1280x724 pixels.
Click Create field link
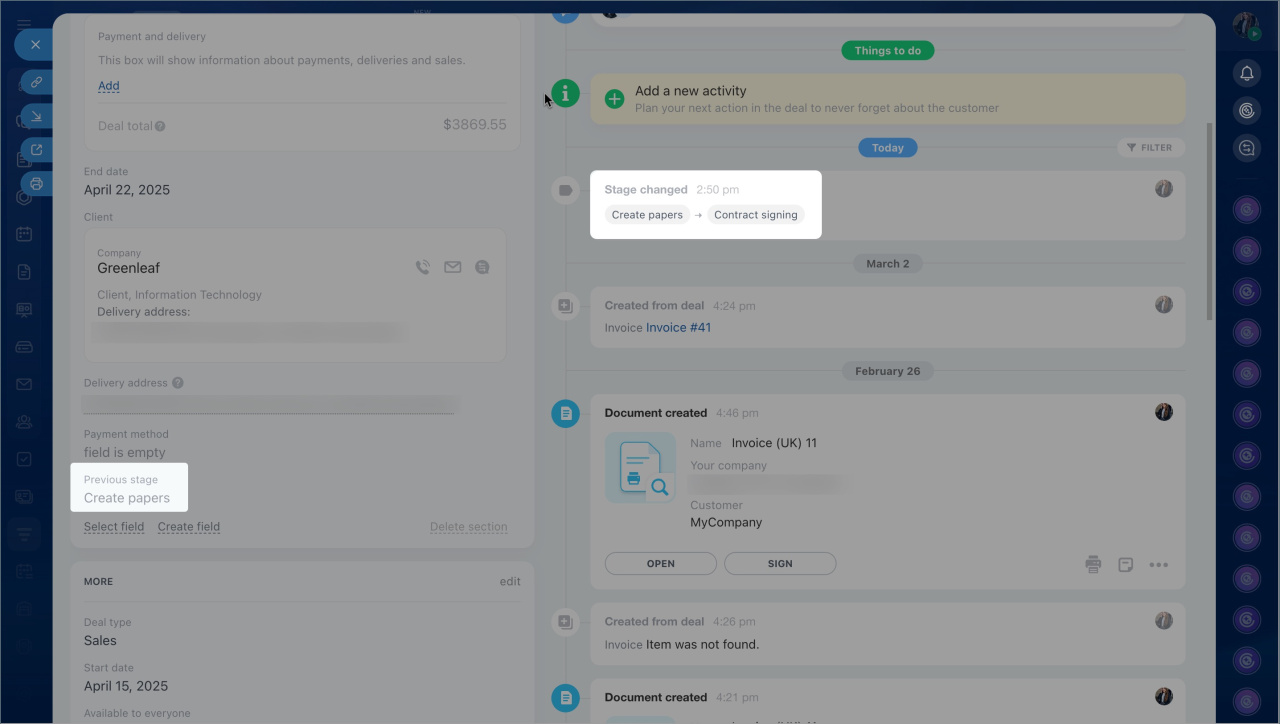pyautogui.click(x=188, y=527)
